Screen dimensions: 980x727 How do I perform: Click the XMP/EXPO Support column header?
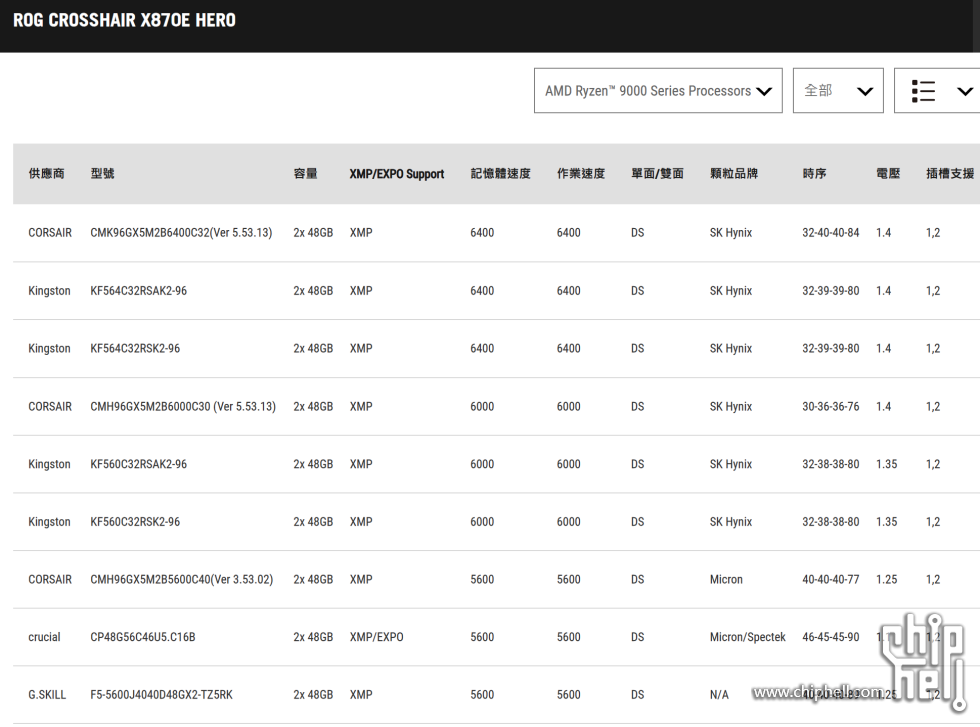click(x=397, y=174)
